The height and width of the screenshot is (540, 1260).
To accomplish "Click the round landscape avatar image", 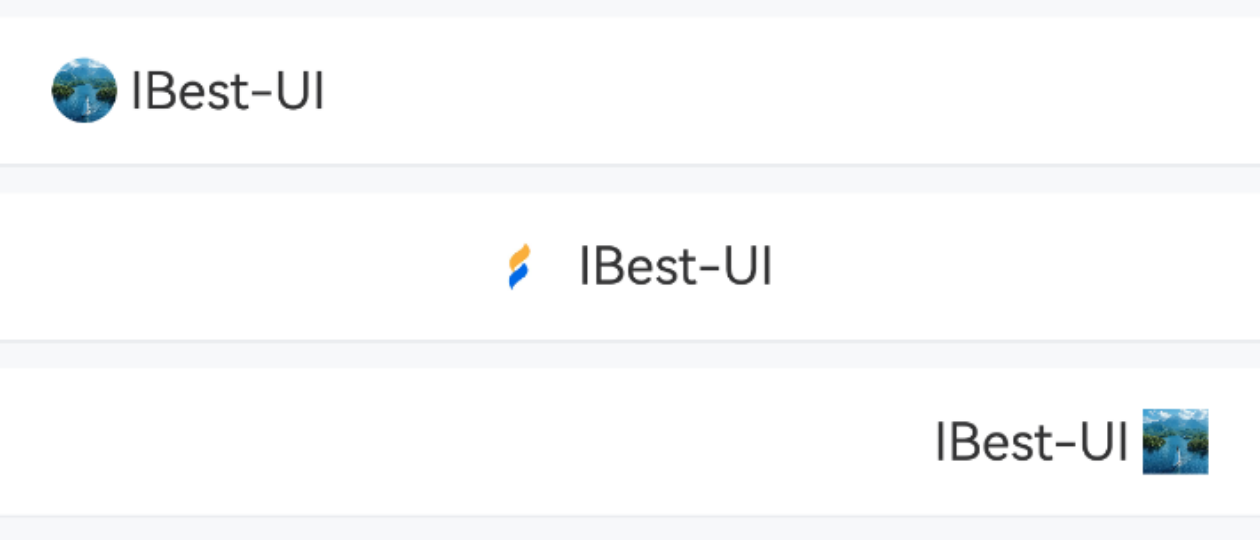I will click(x=84, y=90).
